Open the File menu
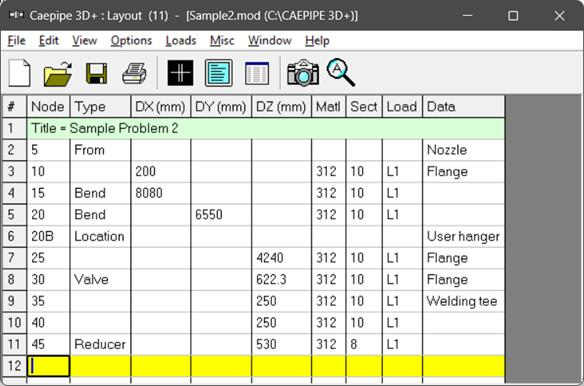Screen dimensions: 584x386 (x=16, y=40)
